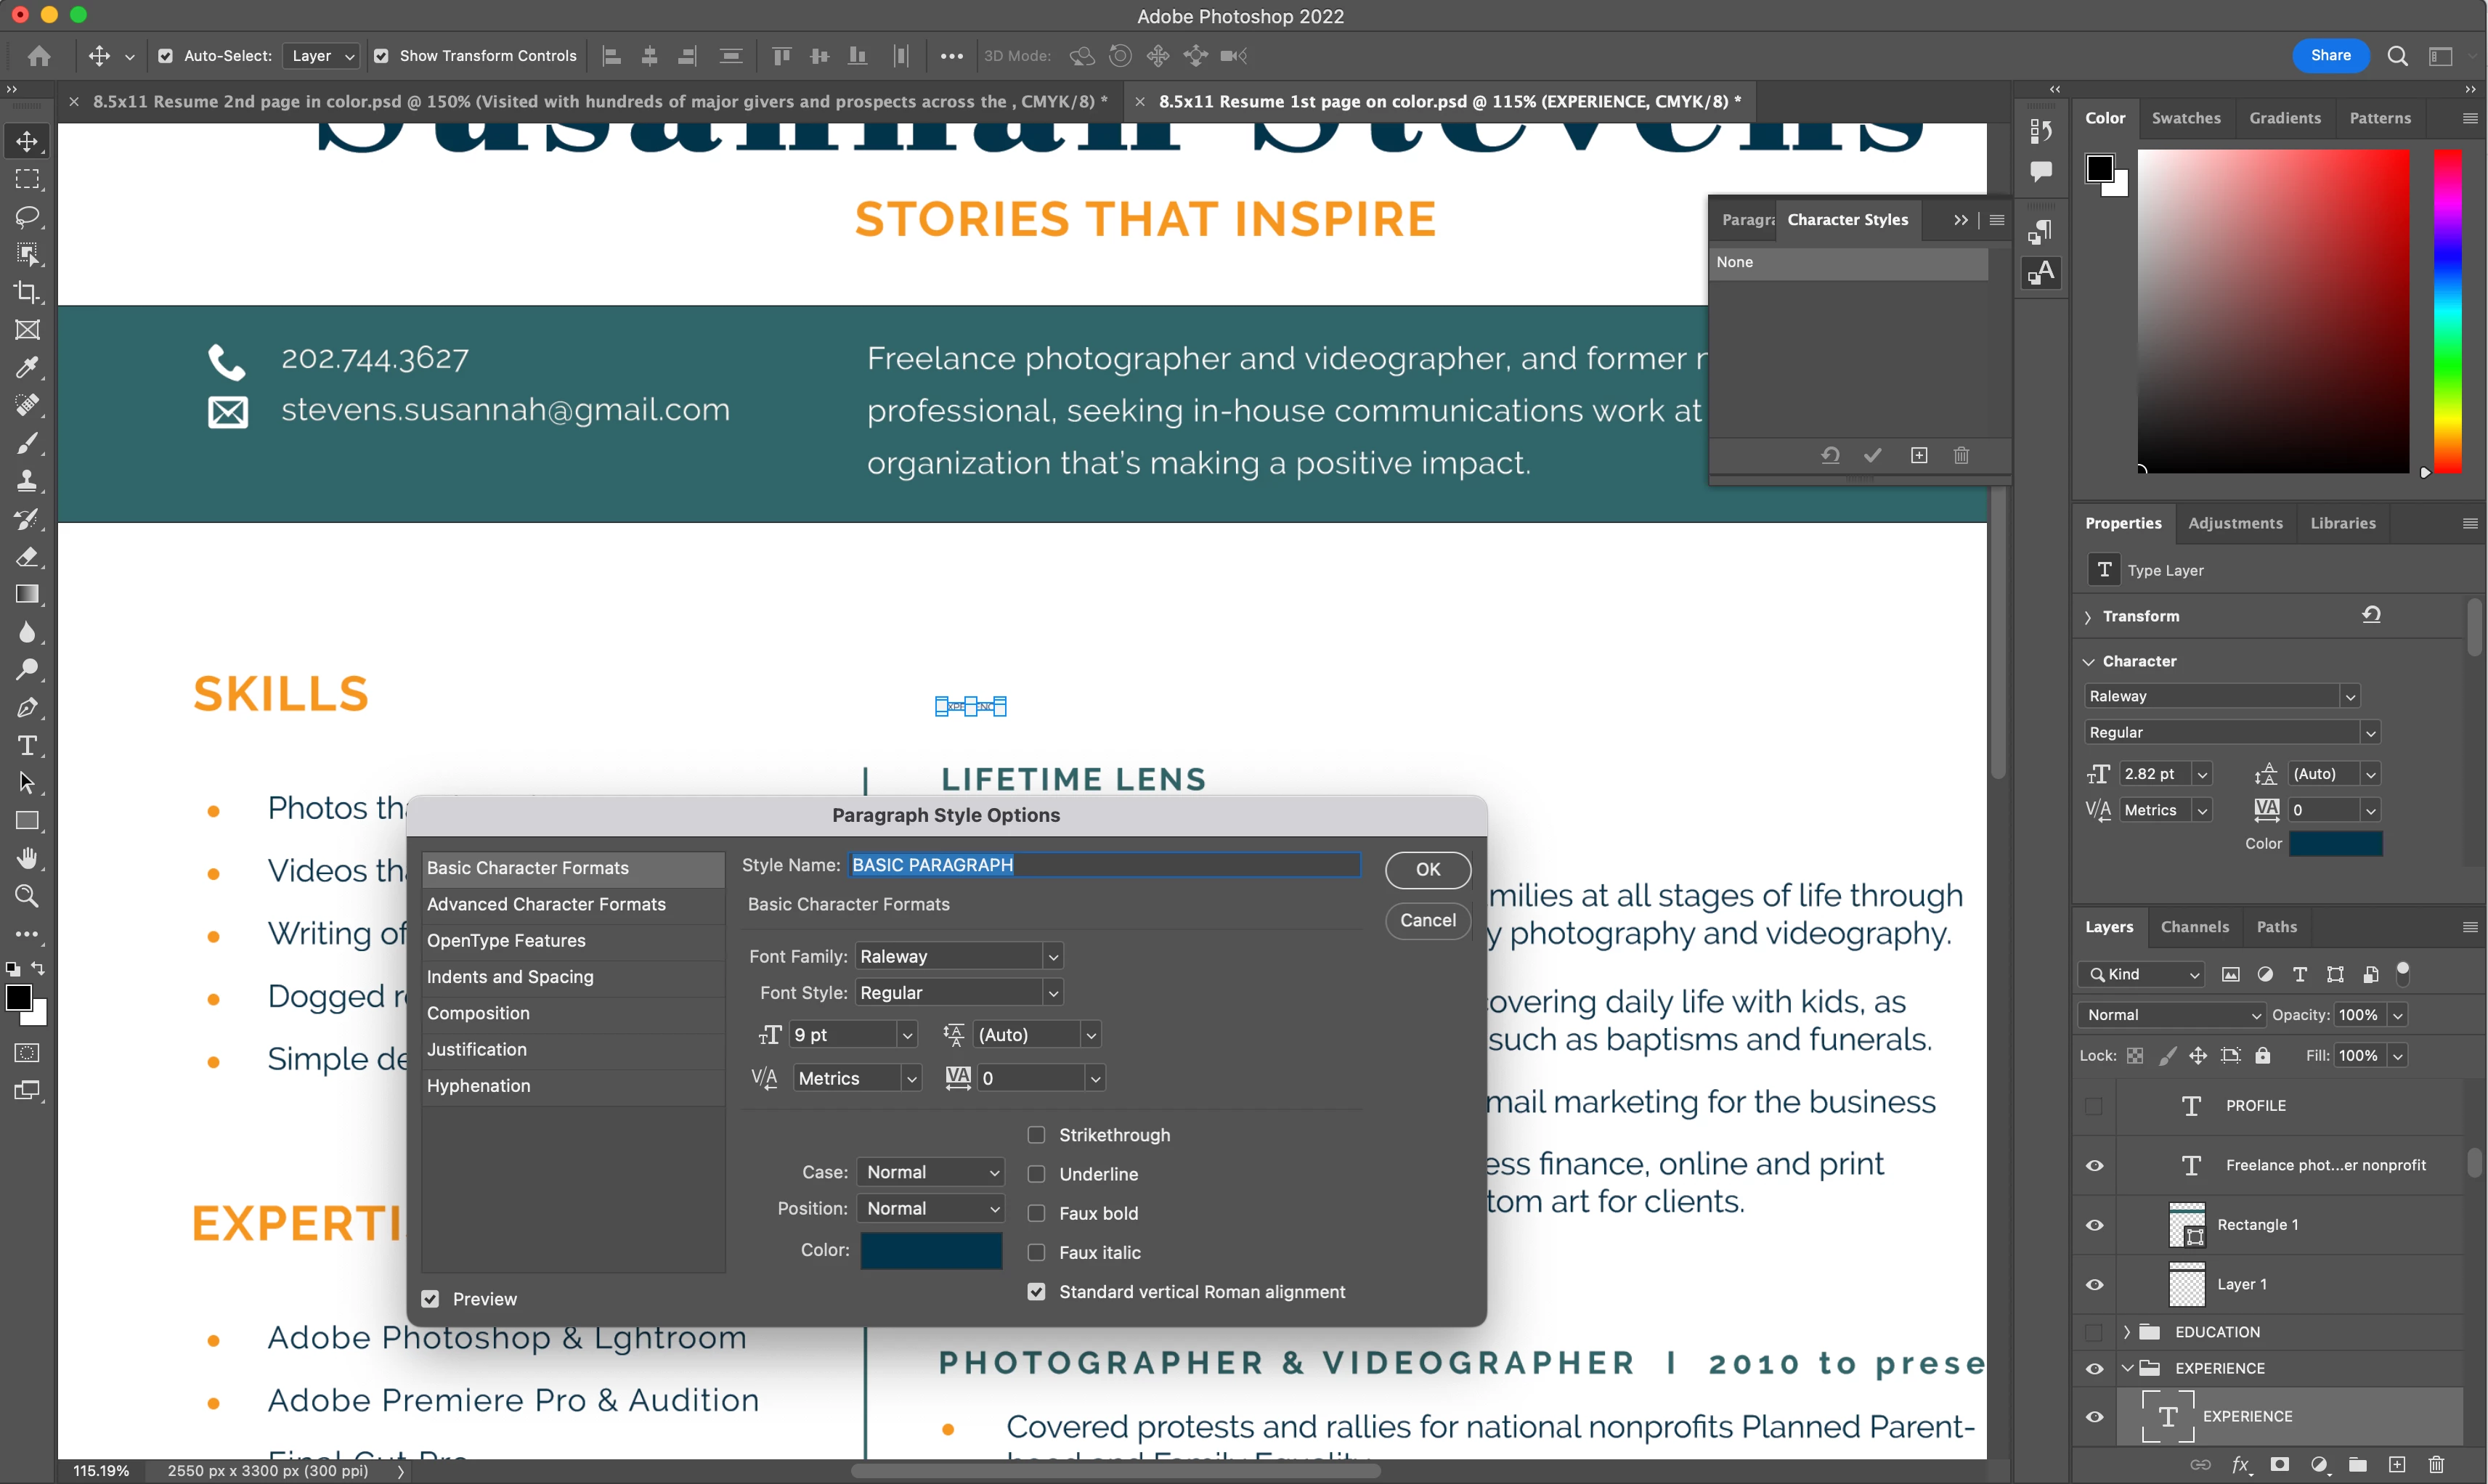
Task: Select the Hand tool
Action: [27, 858]
